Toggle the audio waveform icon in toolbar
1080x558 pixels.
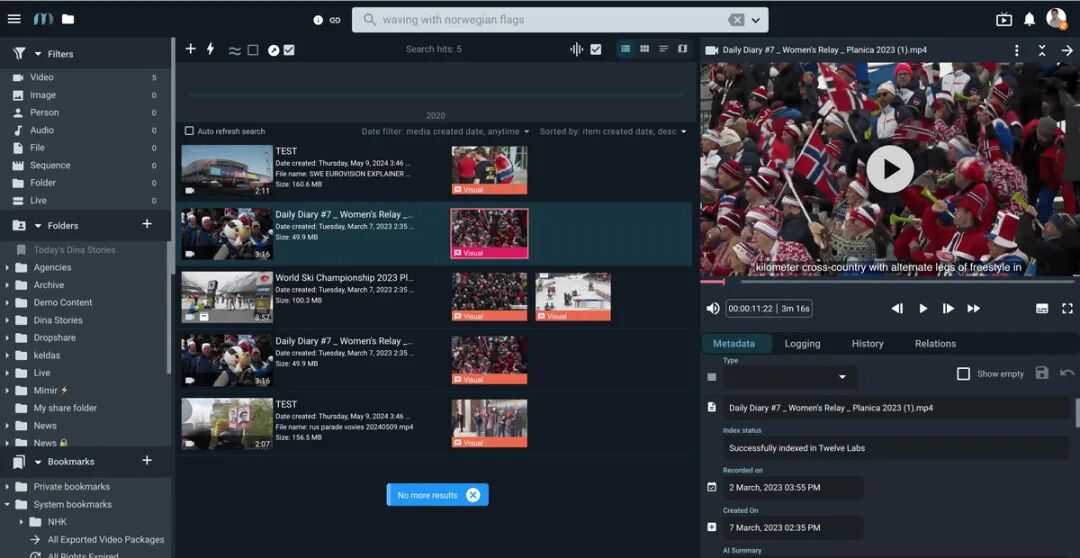(x=576, y=49)
